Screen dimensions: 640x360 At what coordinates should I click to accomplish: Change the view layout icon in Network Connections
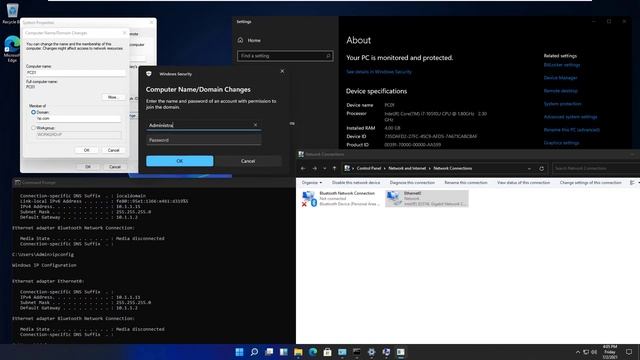click(632, 183)
